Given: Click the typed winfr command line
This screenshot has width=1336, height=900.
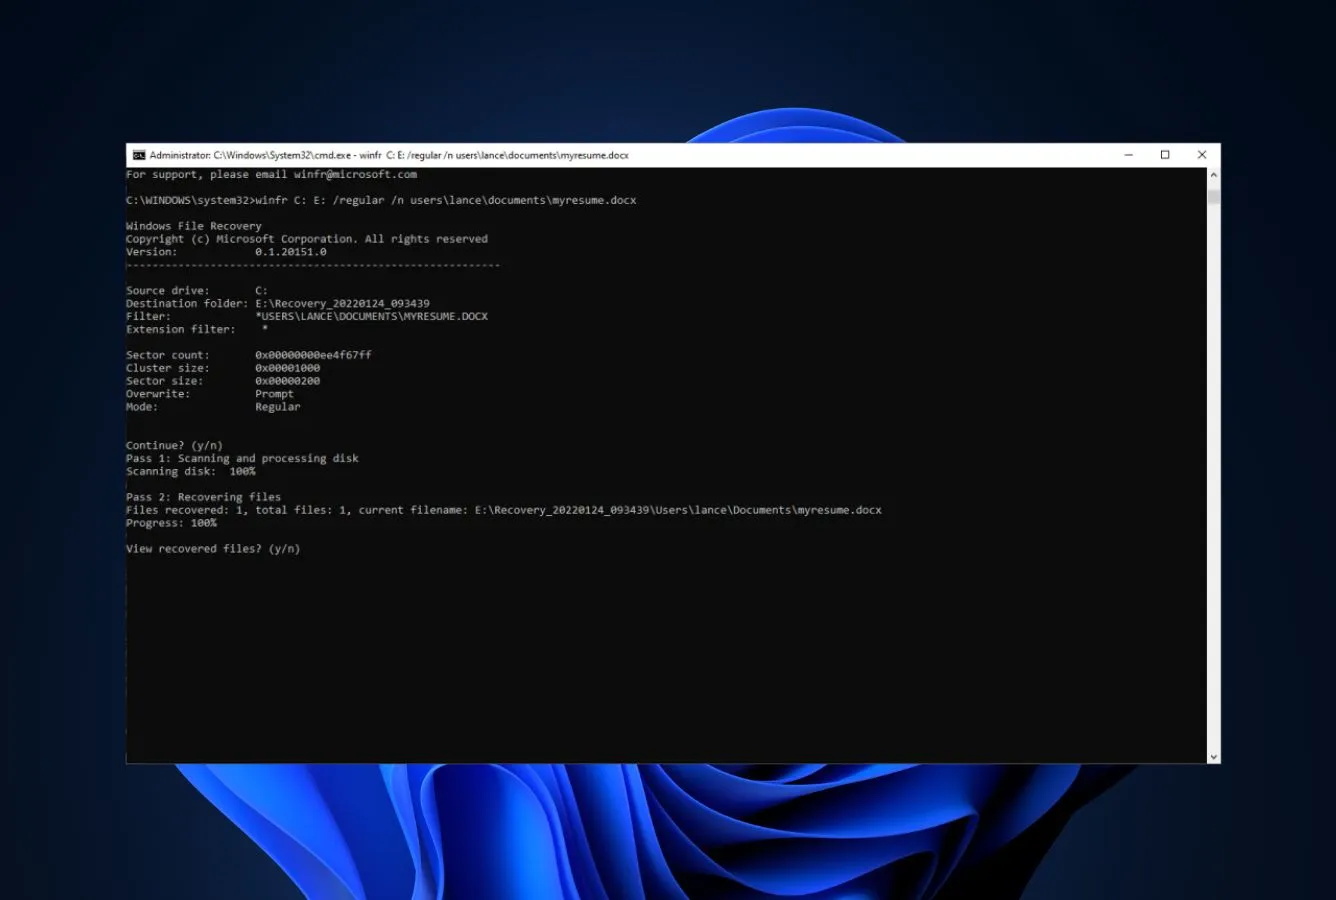Looking at the screenshot, I should click(x=381, y=200).
